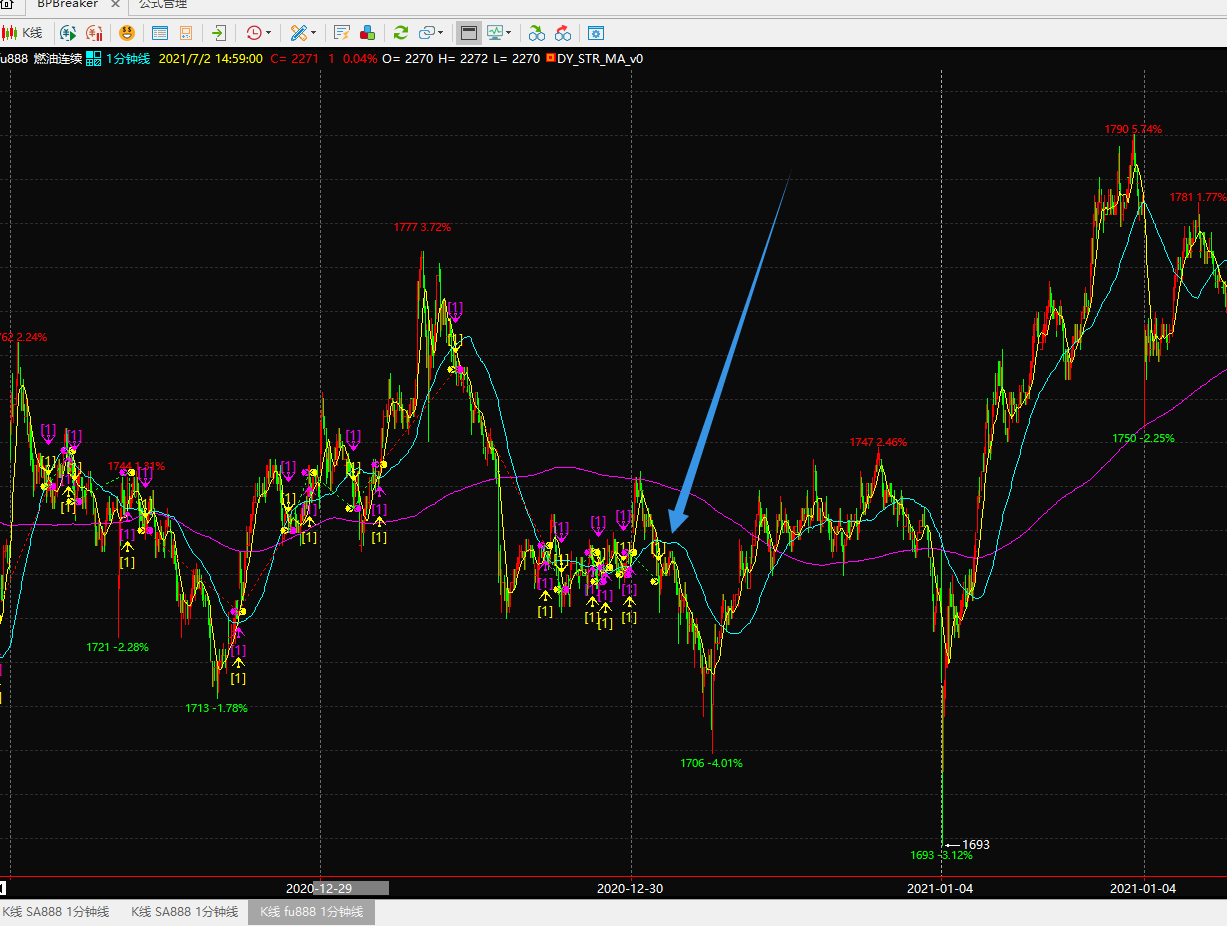This screenshot has width=1227, height=926.
Task: Click the smiley face emoji icon
Action: (x=127, y=33)
